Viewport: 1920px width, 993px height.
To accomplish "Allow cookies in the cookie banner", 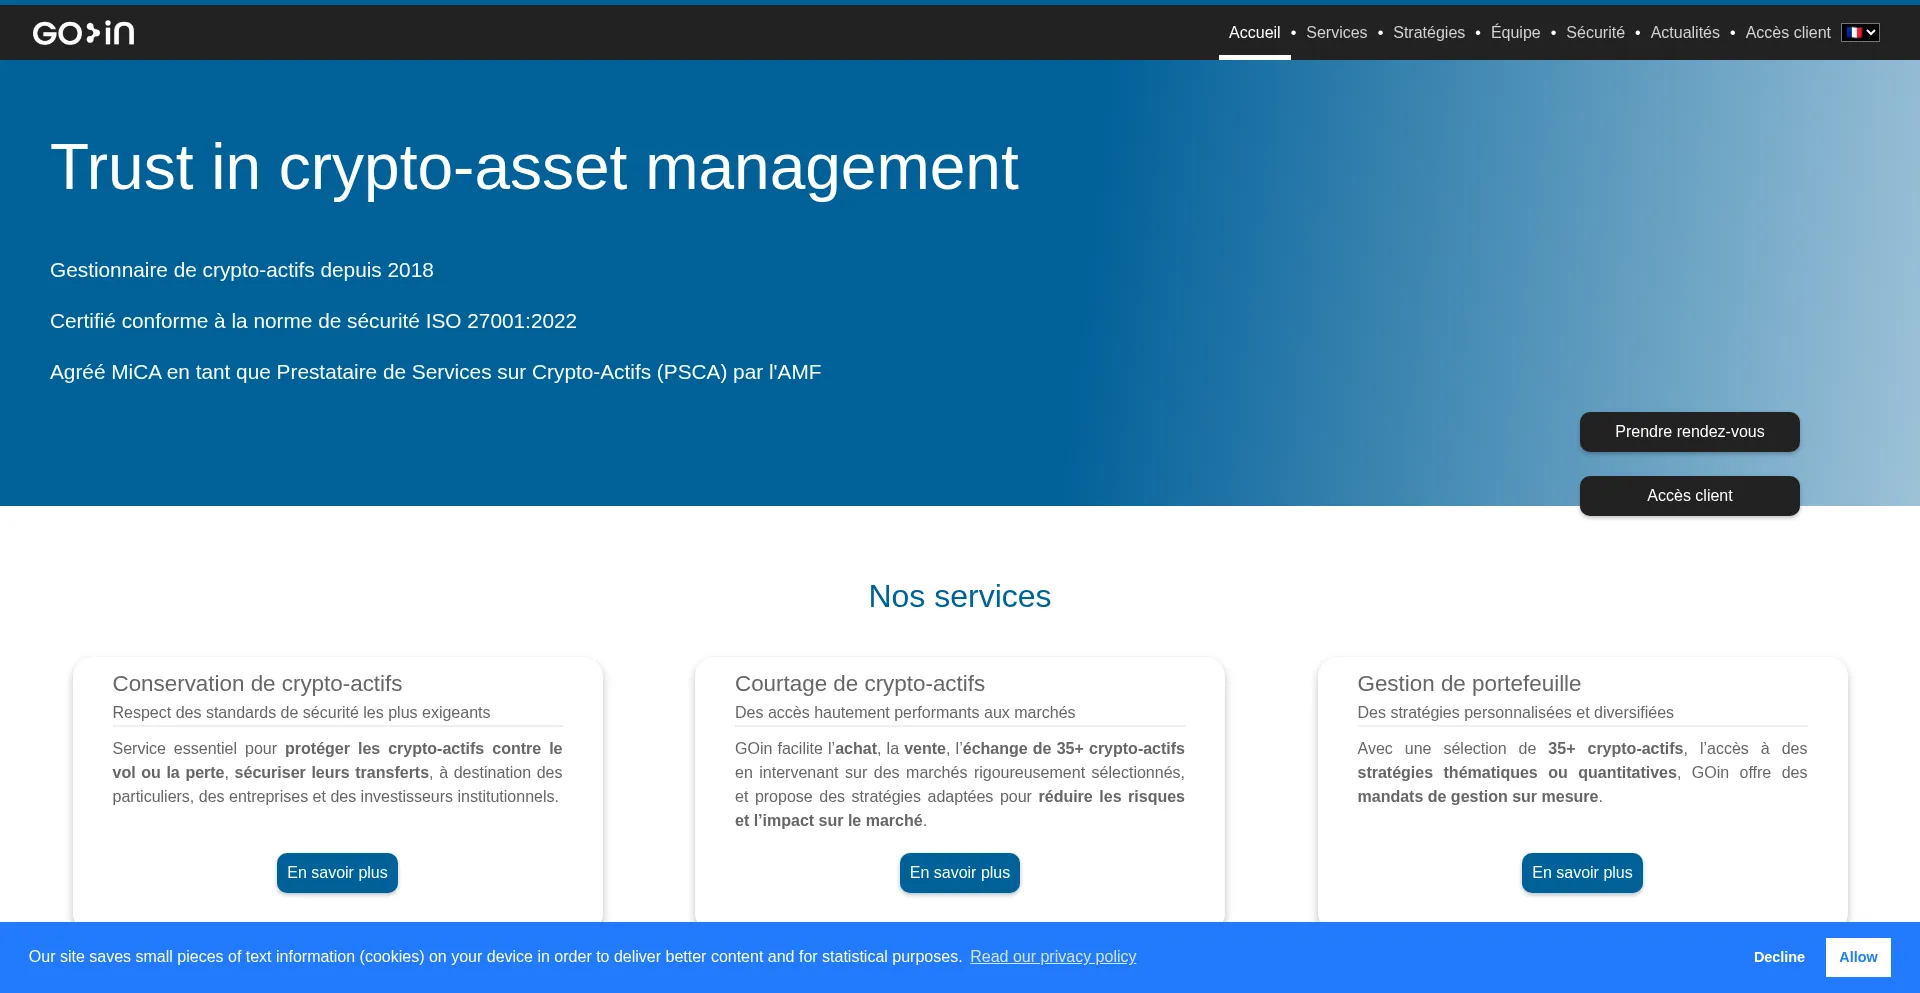I will pyautogui.click(x=1858, y=957).
